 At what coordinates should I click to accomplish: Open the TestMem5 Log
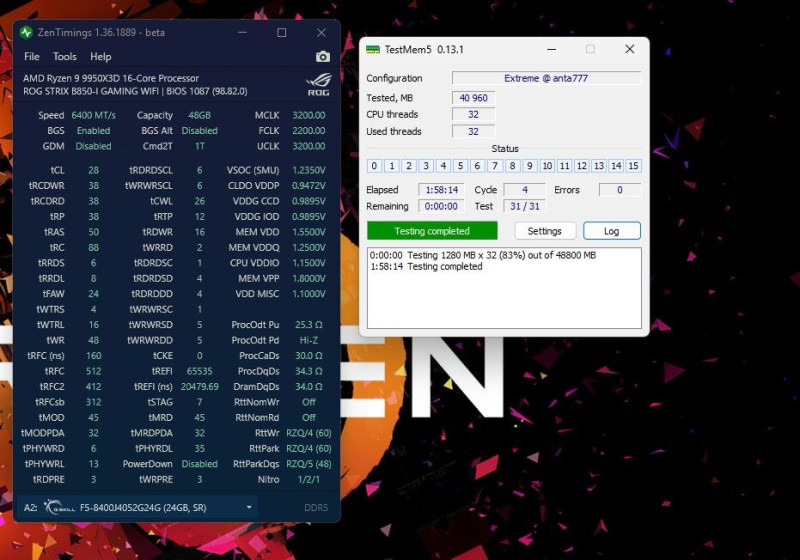coord(611,231)
